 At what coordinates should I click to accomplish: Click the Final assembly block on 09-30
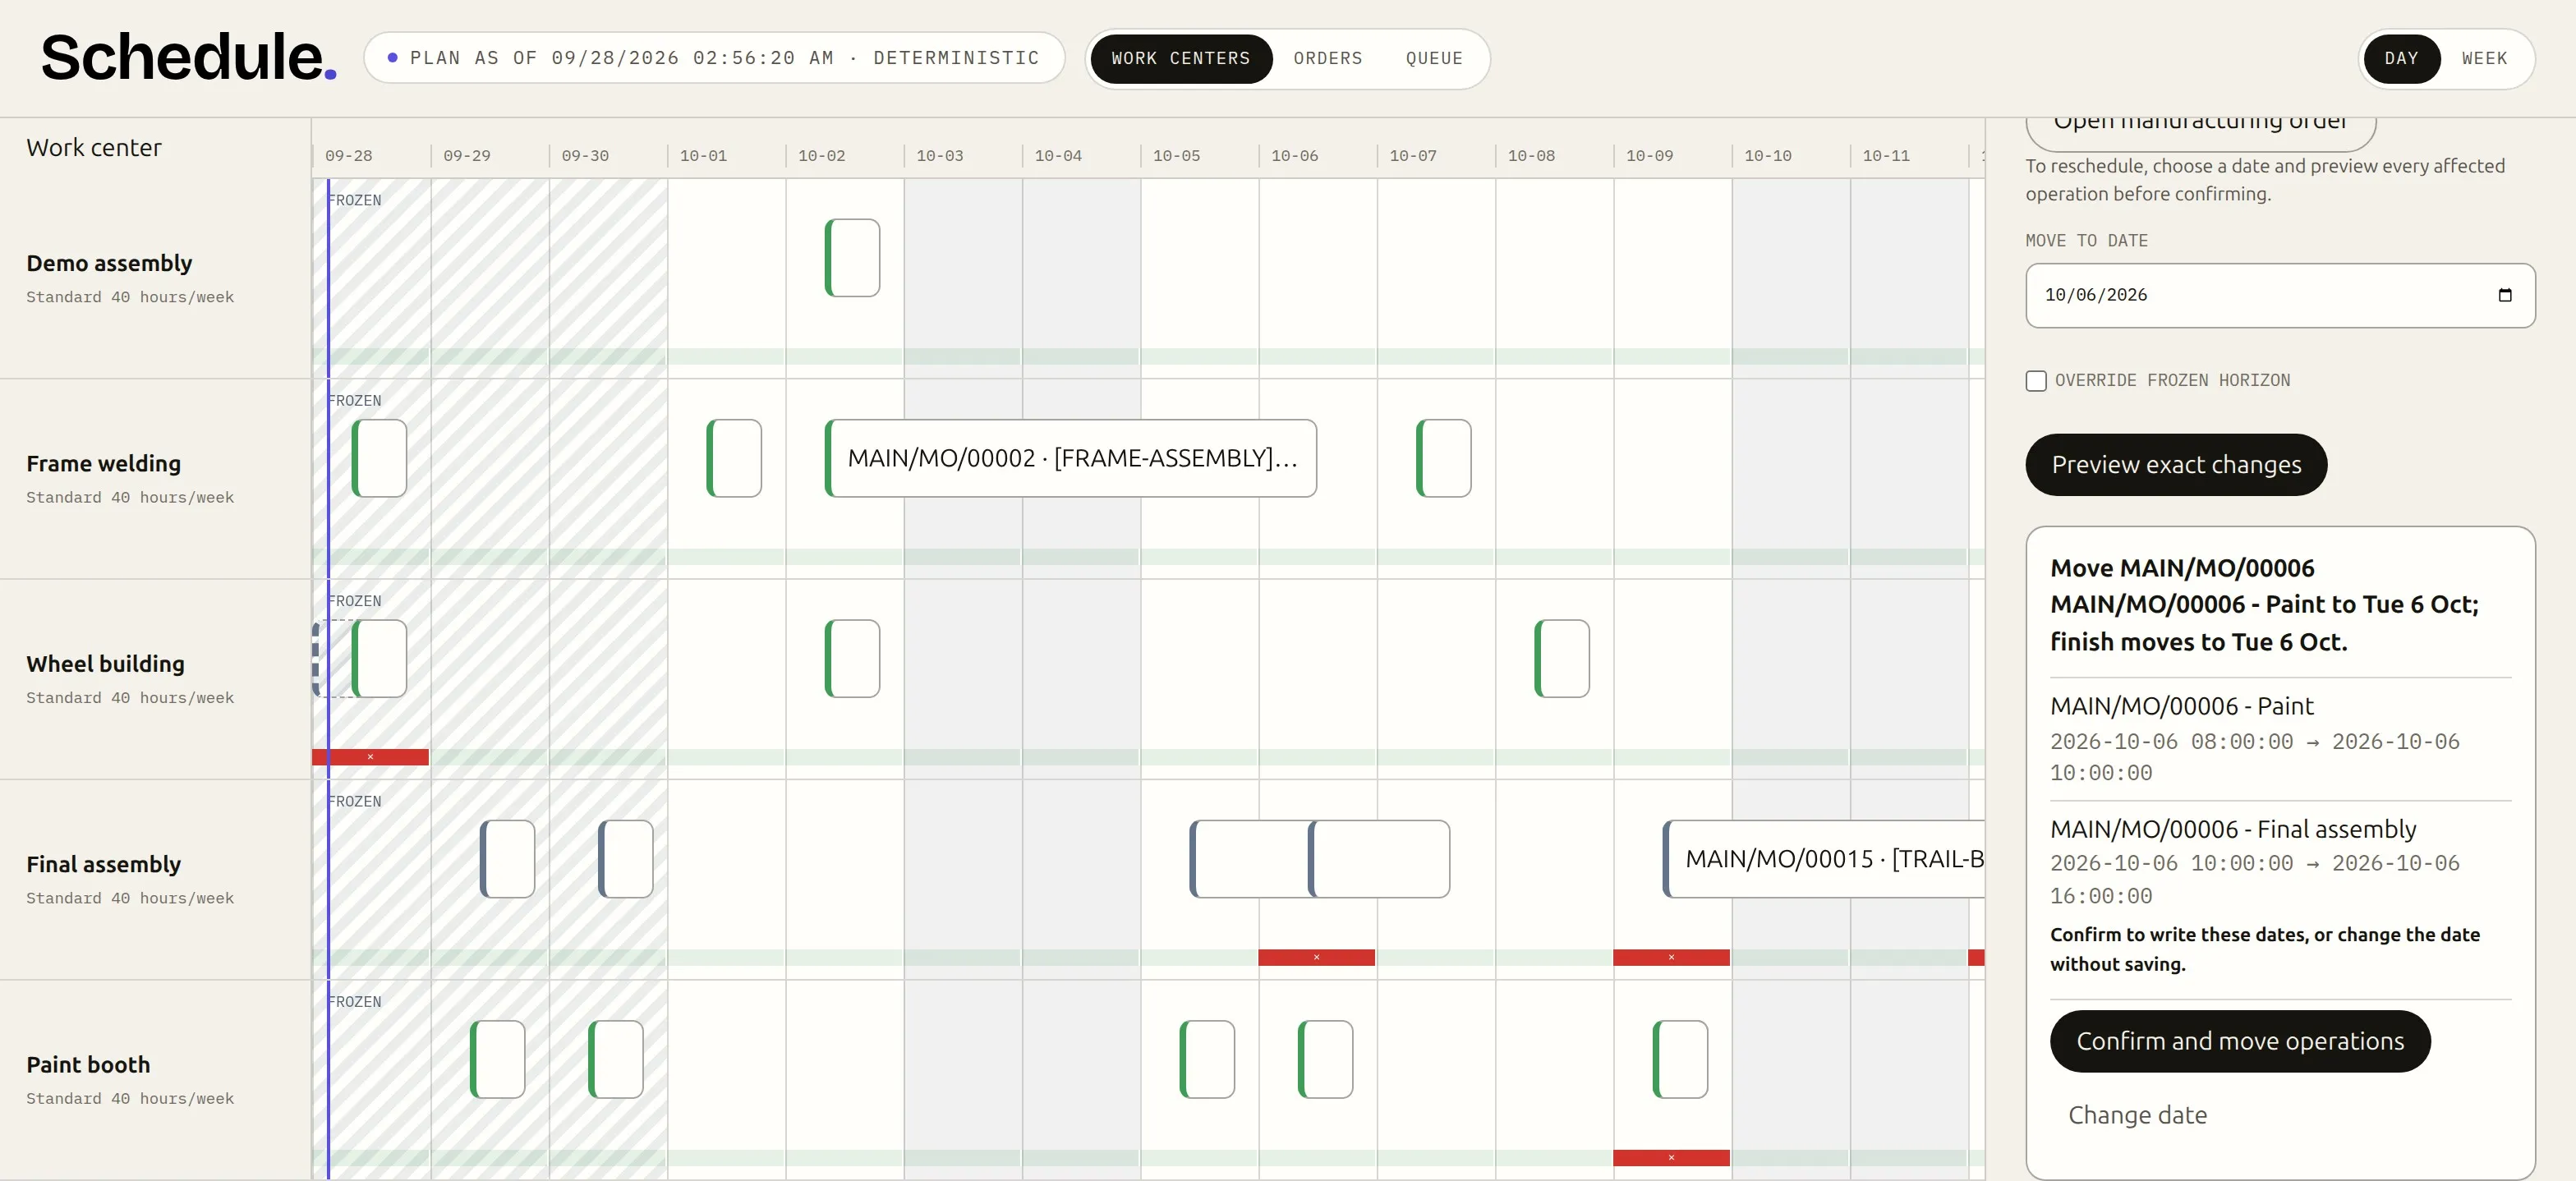tap(625, 859)
